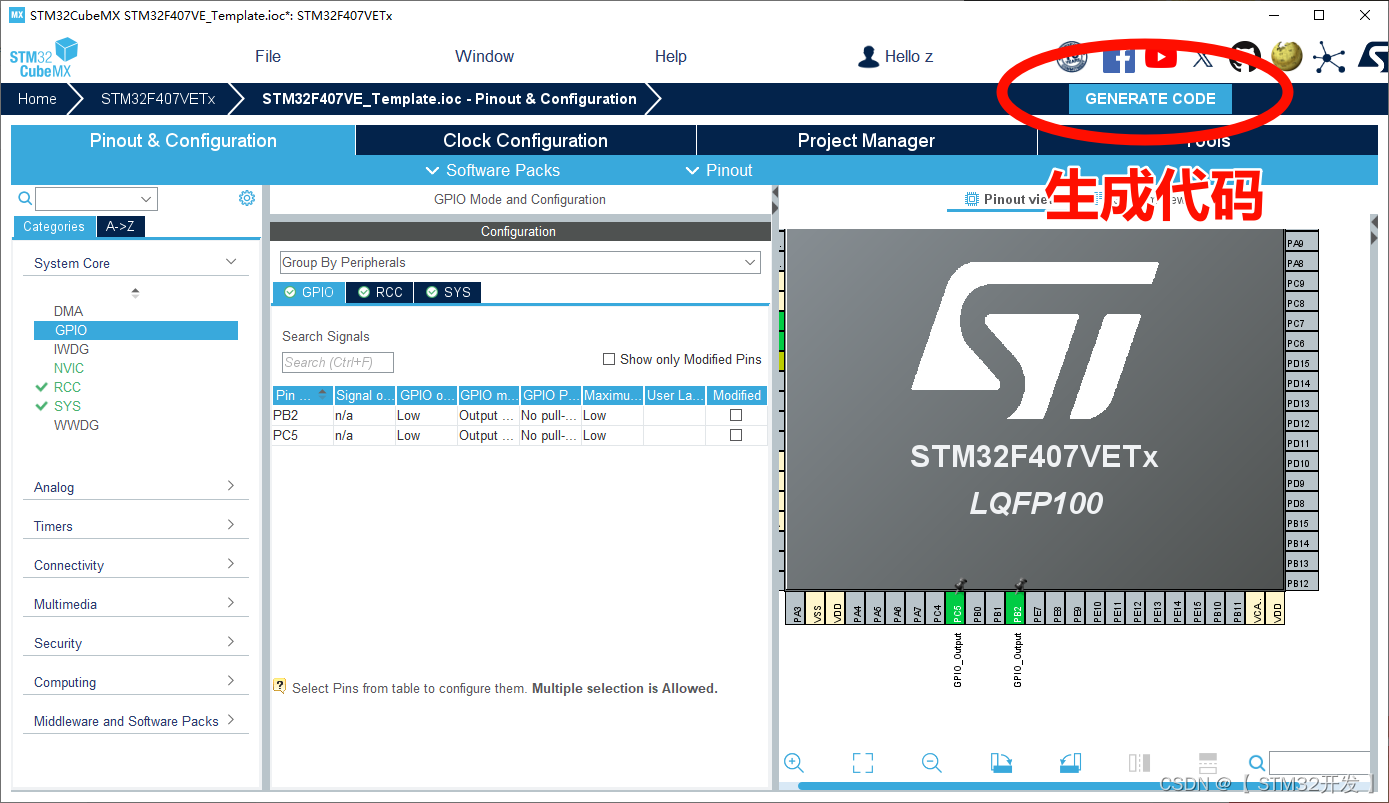Open the File menu
This screenshot has height=803, width=1389.
(268, 56)
